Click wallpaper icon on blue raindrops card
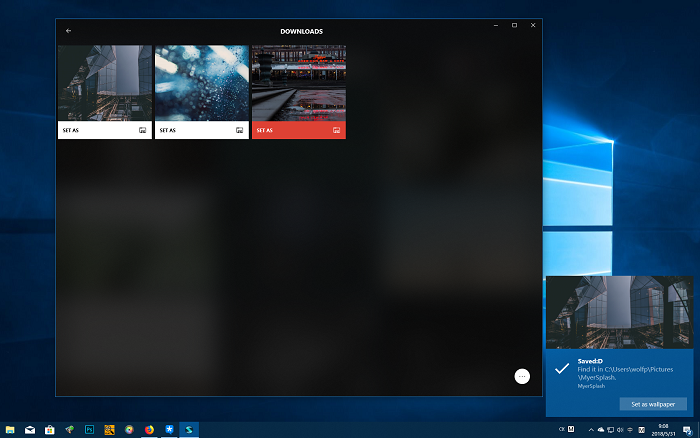Image resolution: width=700 pixels, height=438 pixels. [239, 130]
